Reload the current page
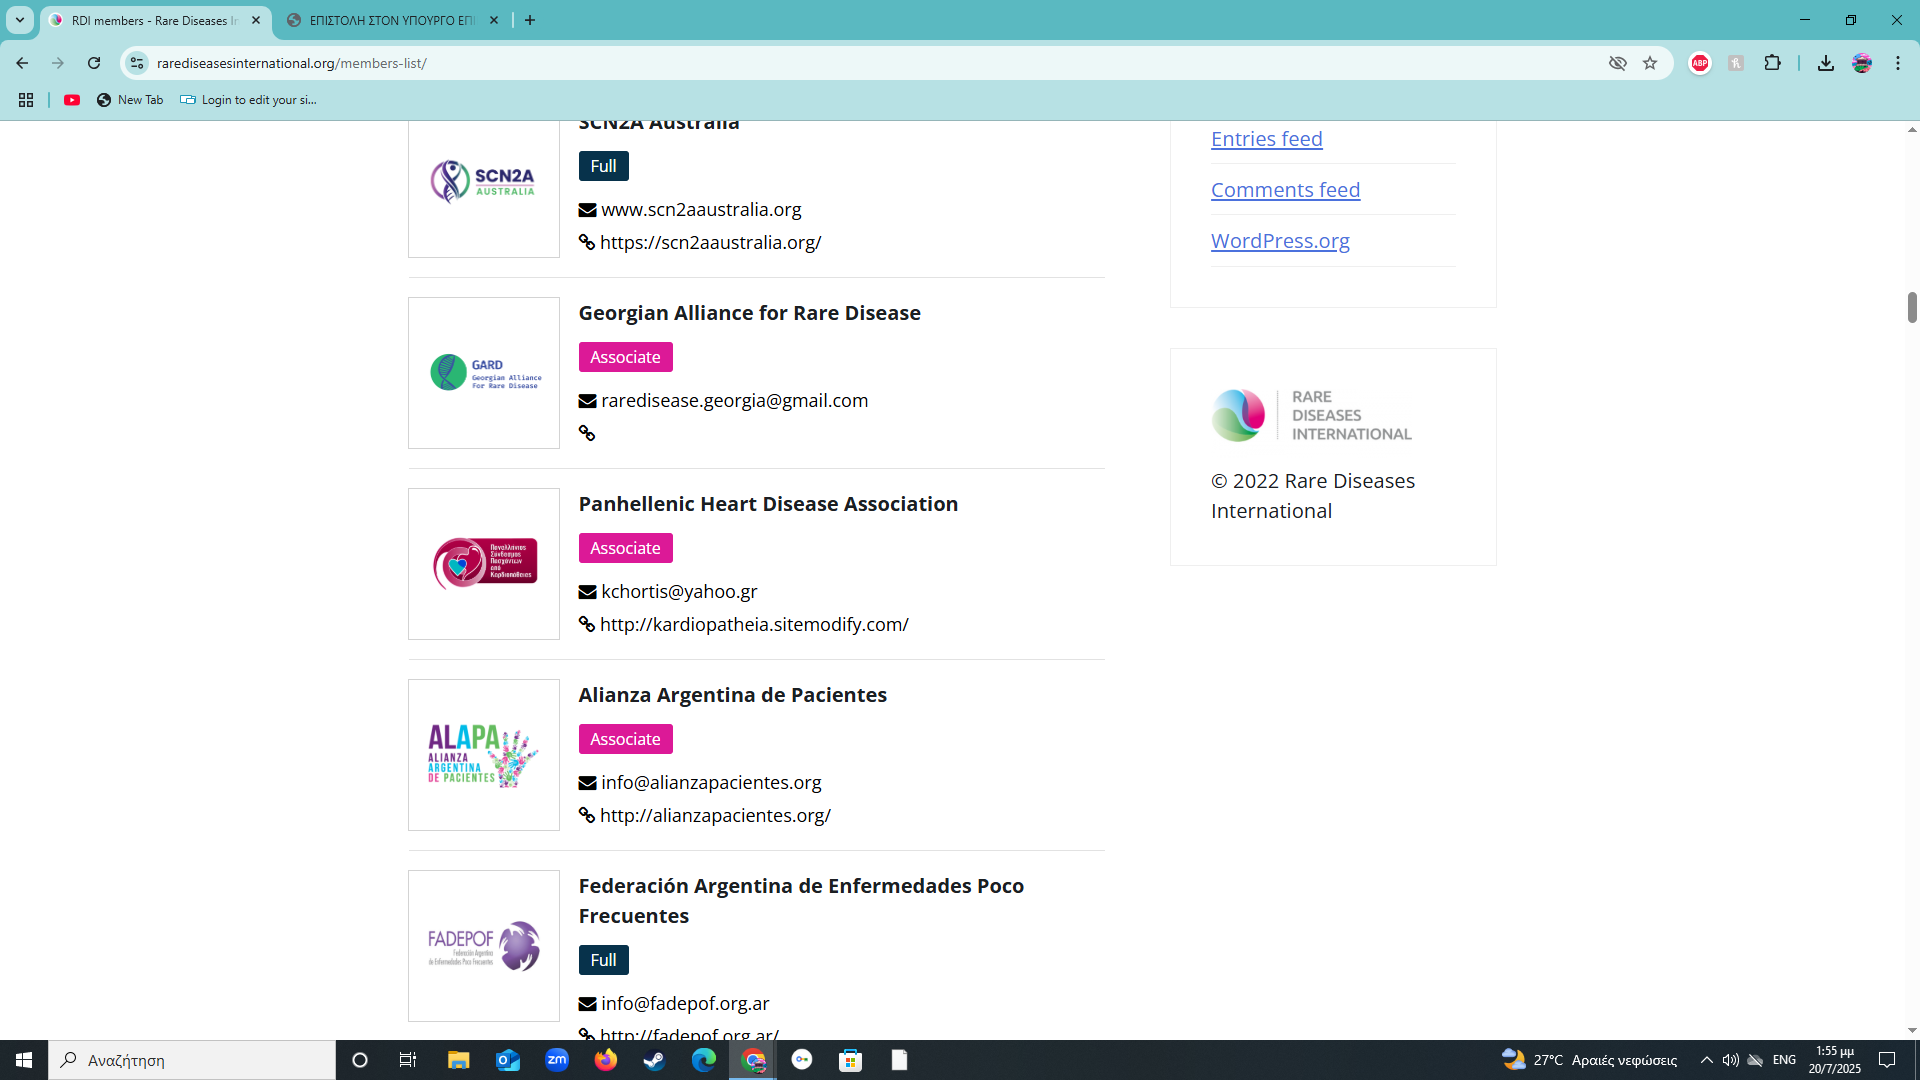Viewport: 1920px width, 1080px height. click(94, 63)
